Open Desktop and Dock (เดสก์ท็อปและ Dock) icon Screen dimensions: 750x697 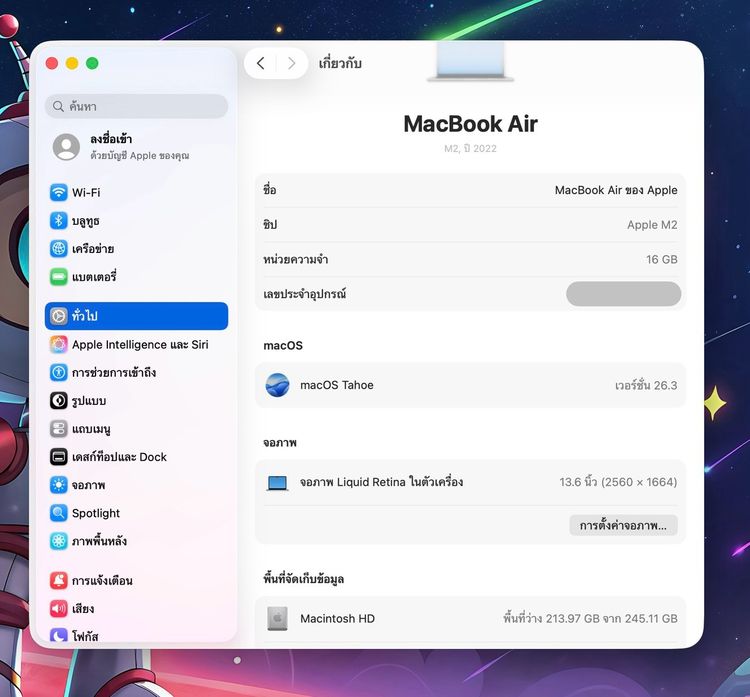(x=59, y=457)
